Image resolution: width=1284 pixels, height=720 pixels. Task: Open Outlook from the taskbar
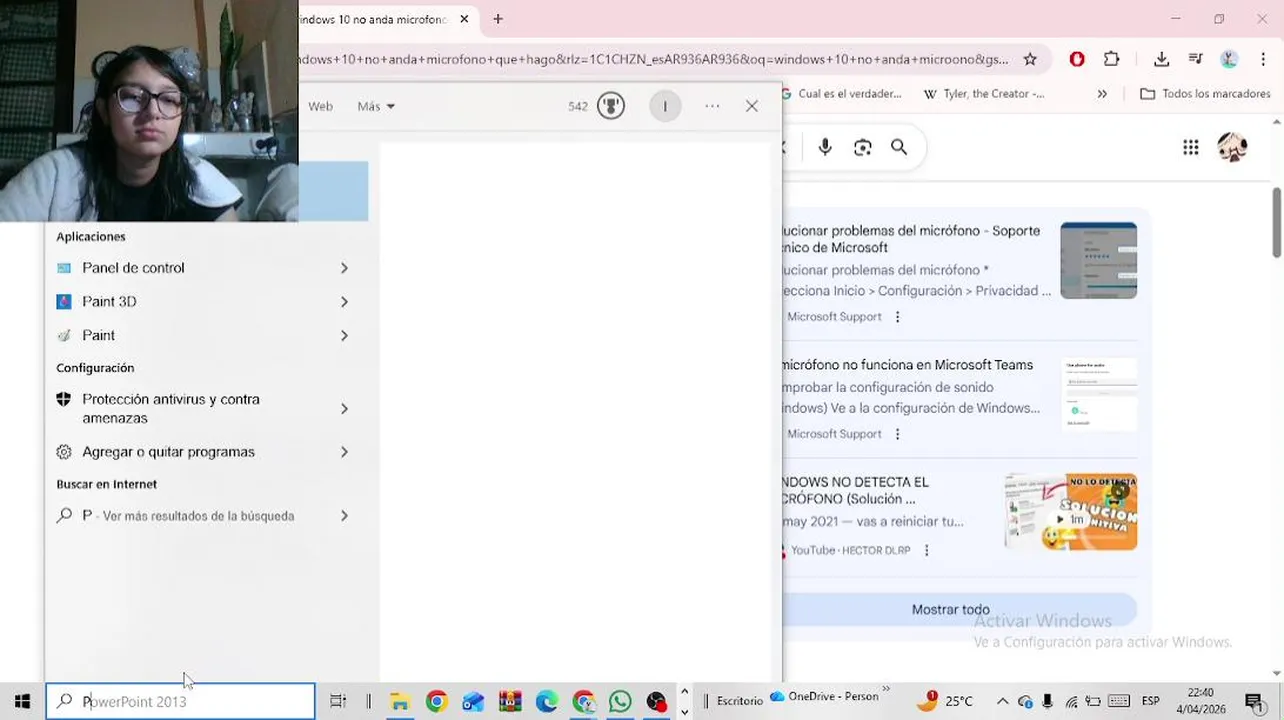tap(473, 702)
